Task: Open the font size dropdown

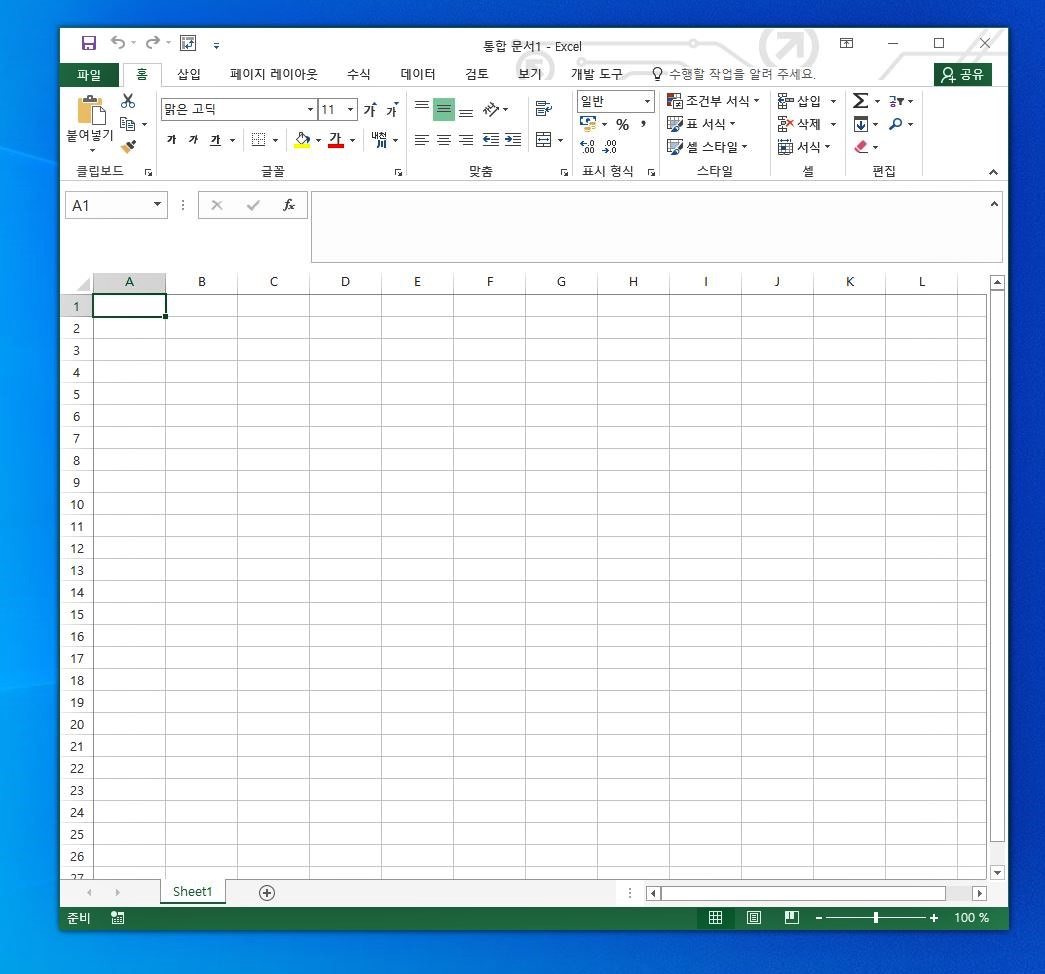Action: click(x=351, y=109)
